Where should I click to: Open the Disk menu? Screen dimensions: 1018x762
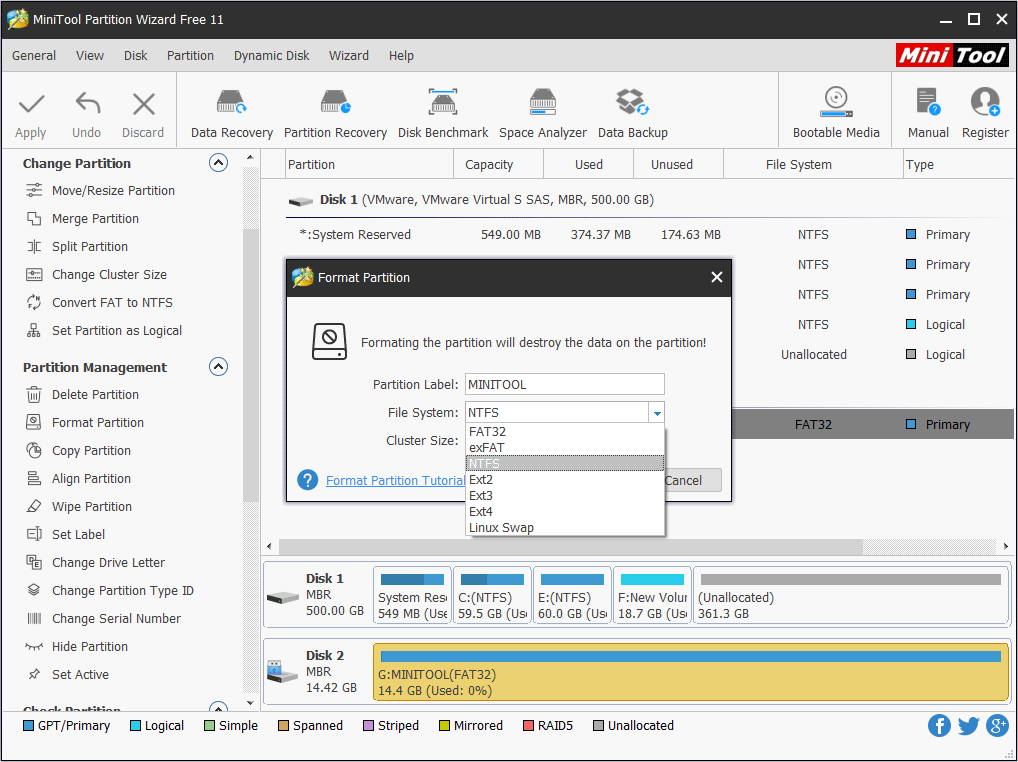(136, 55)
